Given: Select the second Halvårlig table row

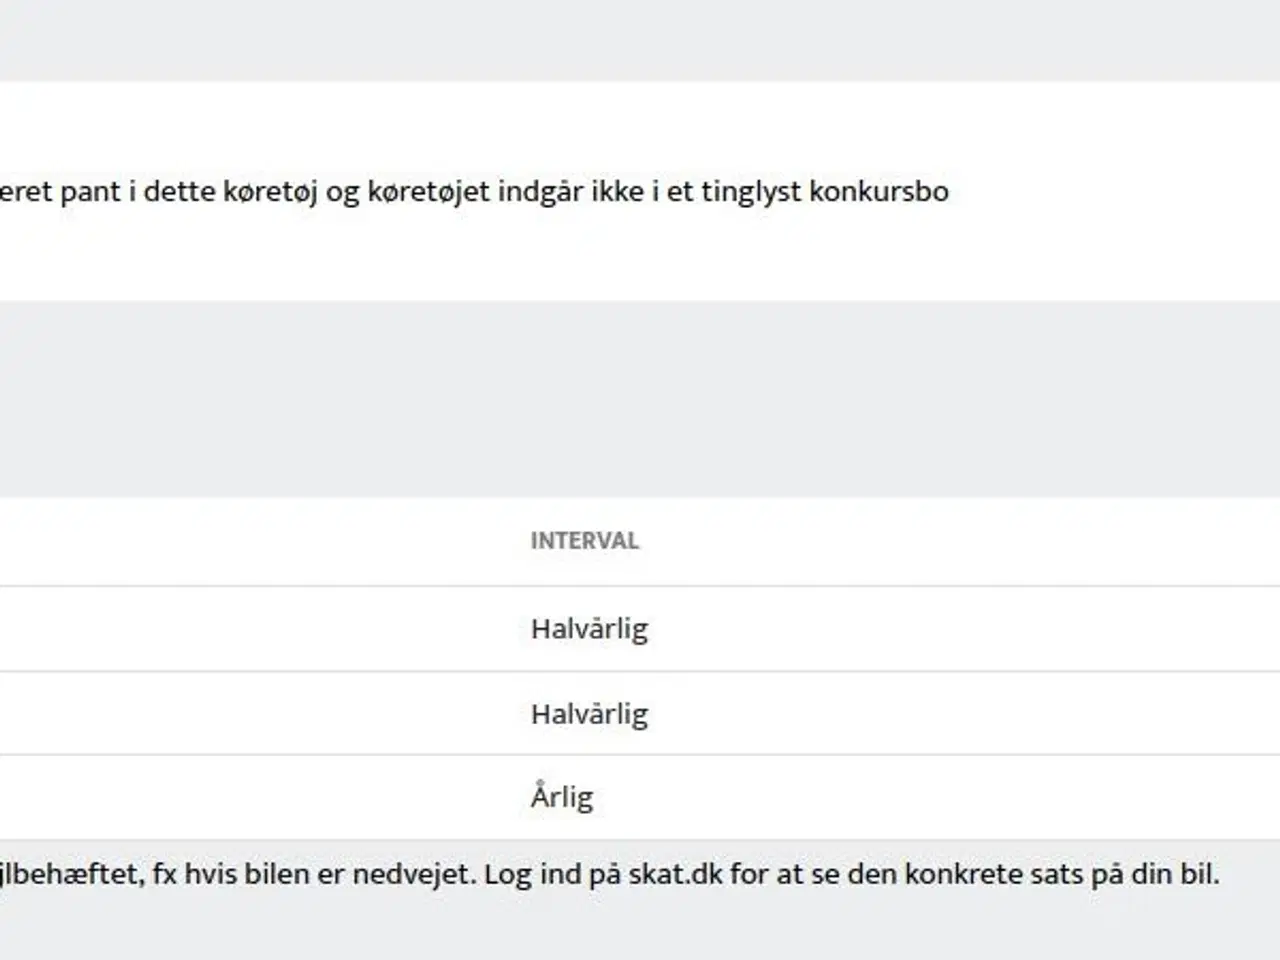Looking at the screenshot, I should (640, 714).
